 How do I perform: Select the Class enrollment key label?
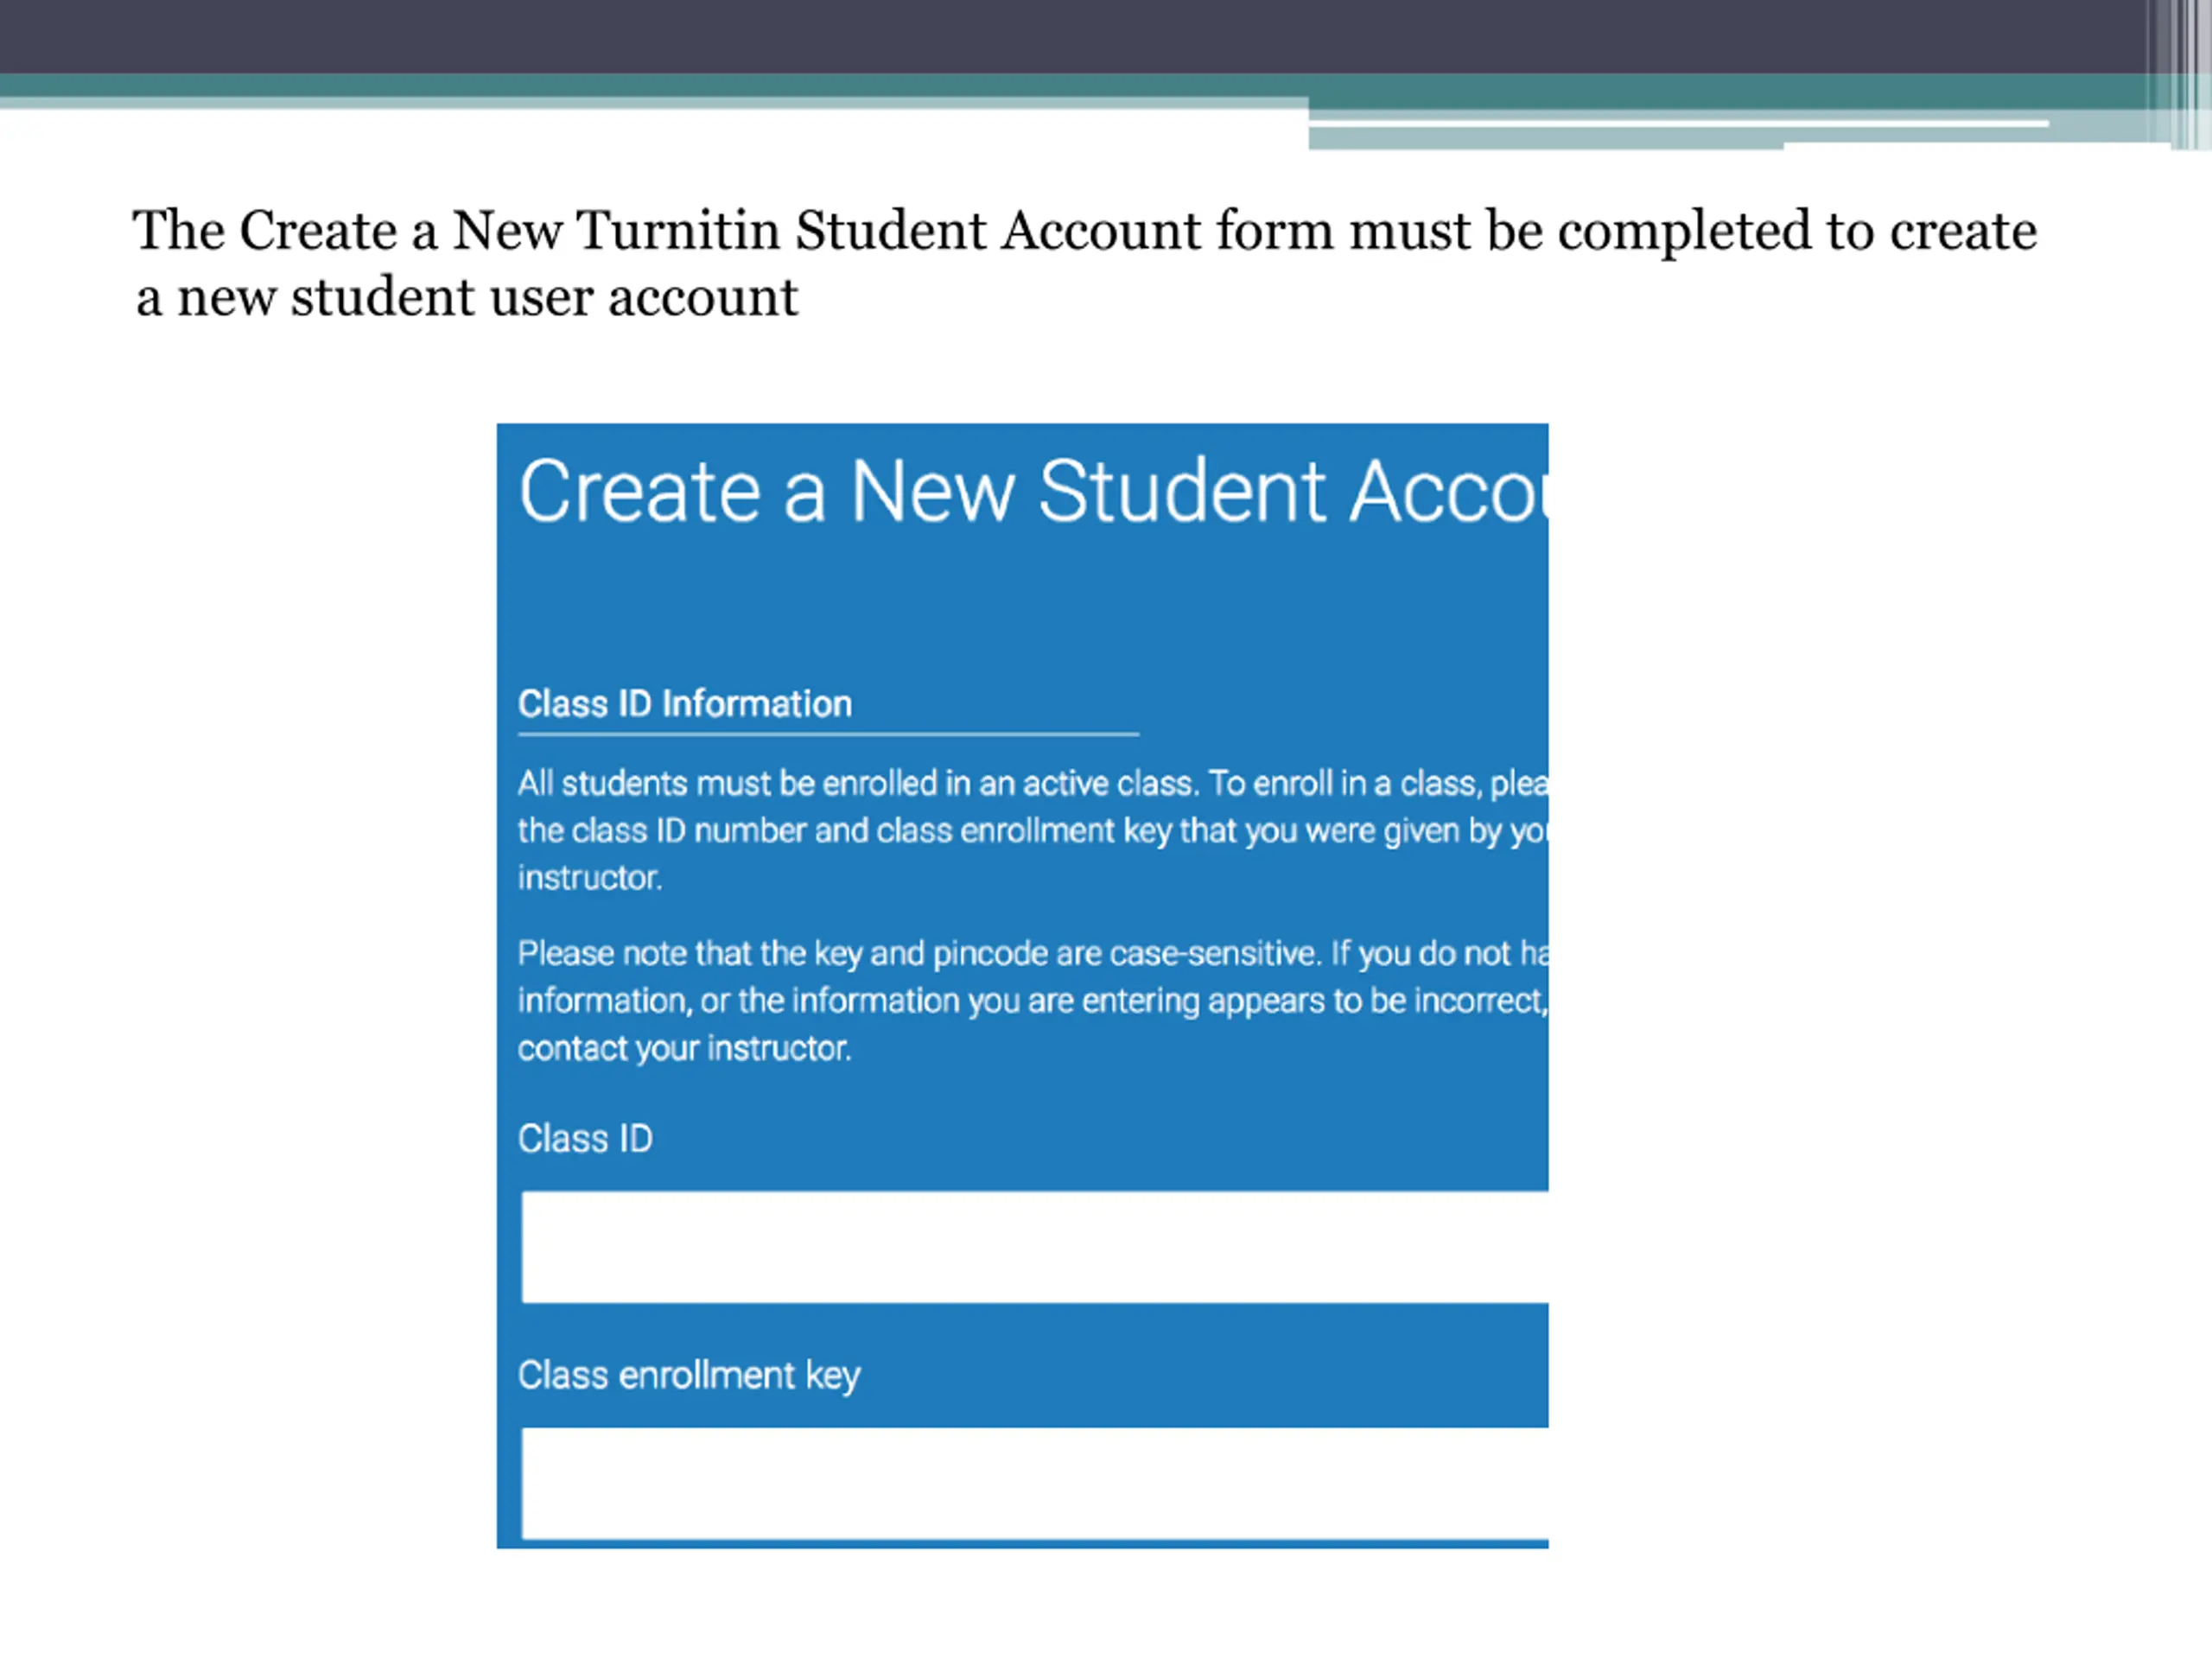tap(689, 1376)
